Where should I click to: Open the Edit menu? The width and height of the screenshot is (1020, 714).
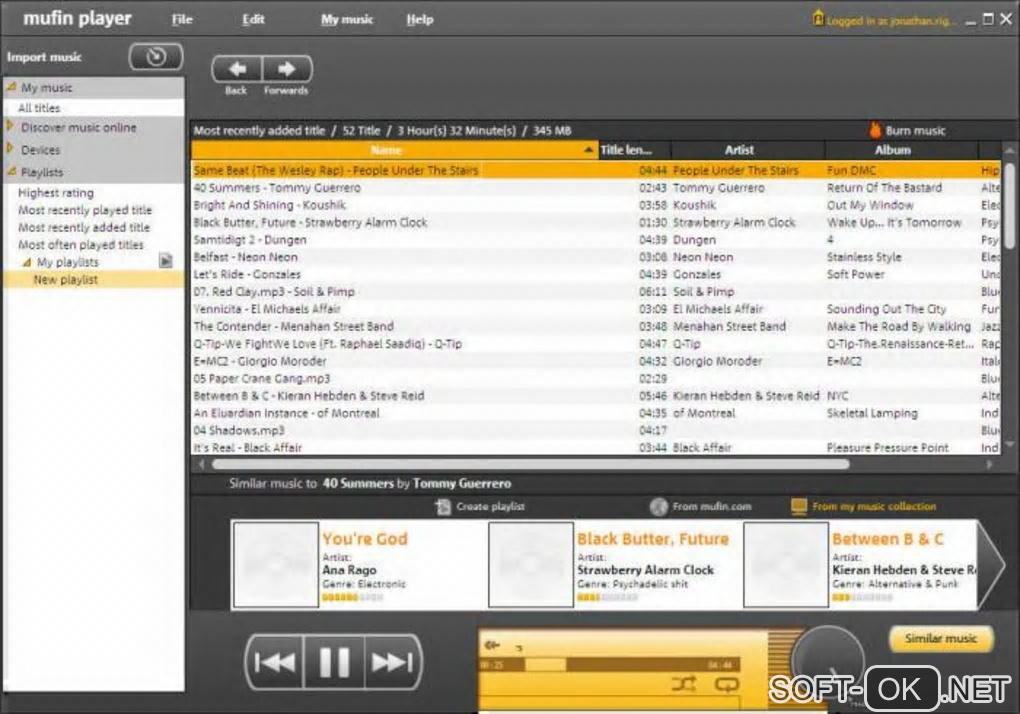253,20
